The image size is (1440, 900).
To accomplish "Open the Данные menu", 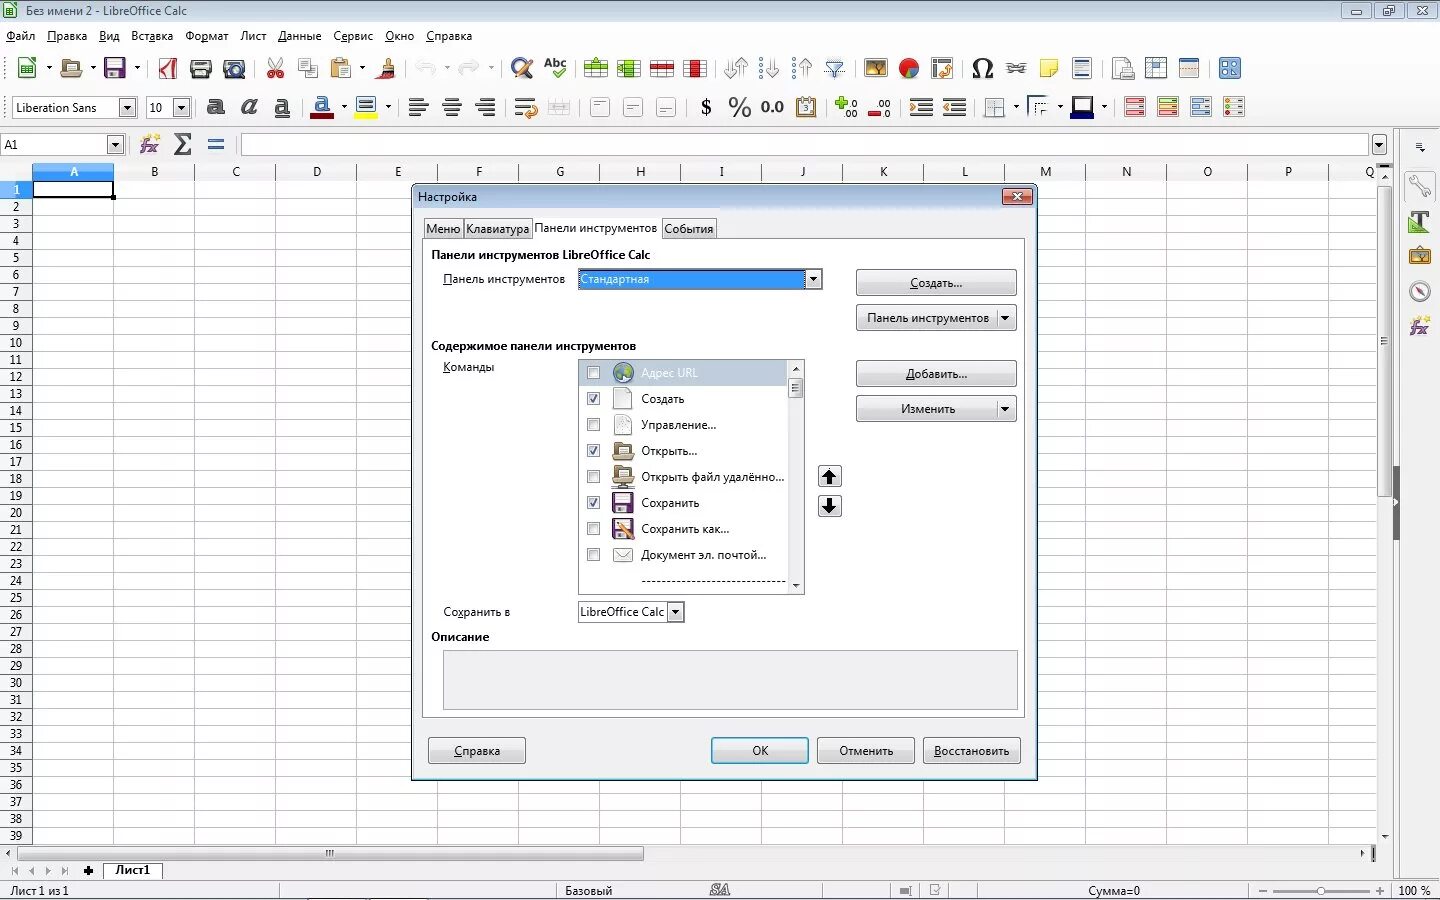I will tap(300, 36).
